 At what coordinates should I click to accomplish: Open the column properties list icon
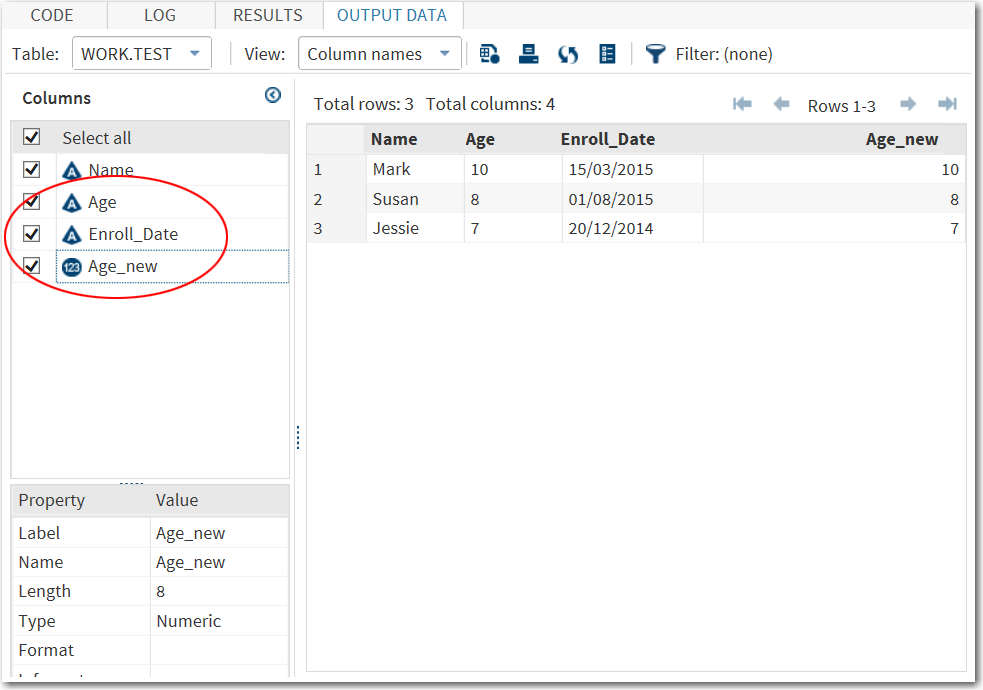607,53
